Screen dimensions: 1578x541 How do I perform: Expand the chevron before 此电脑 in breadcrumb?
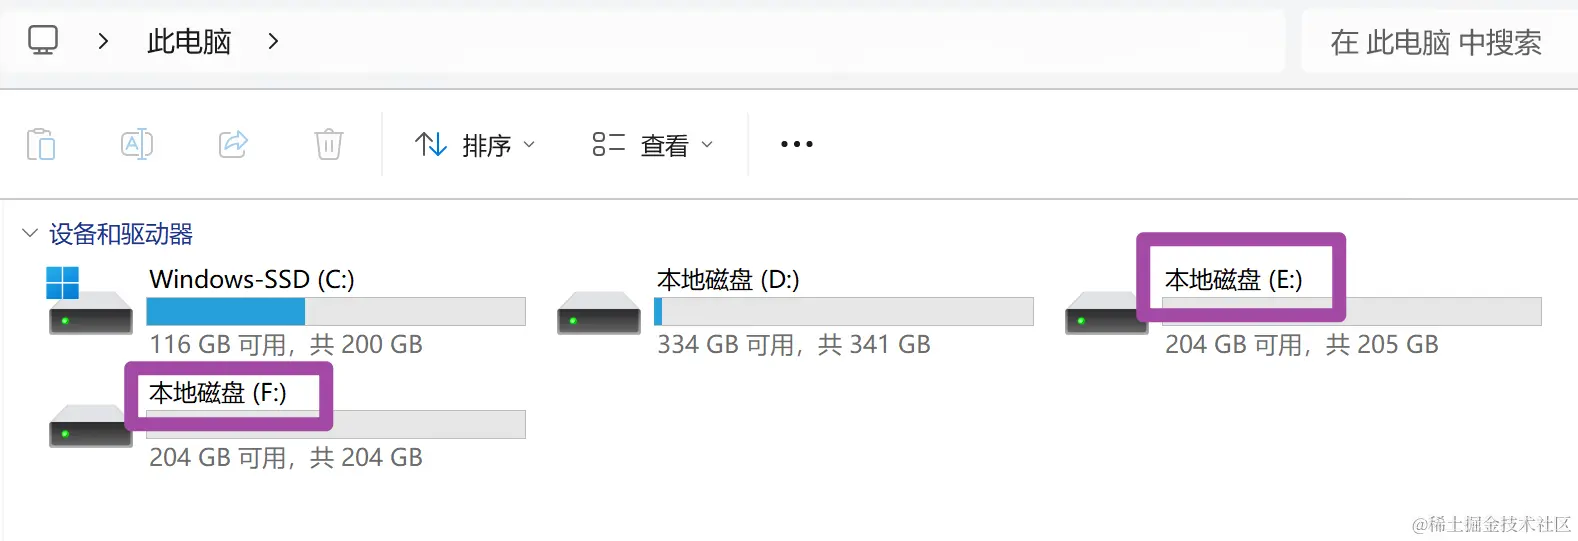(x=103, y=41)
